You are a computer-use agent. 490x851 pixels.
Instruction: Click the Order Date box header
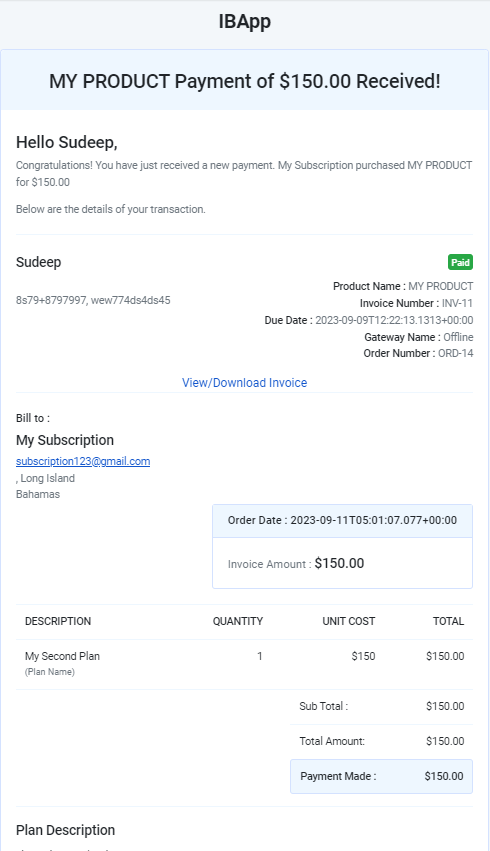342,520
